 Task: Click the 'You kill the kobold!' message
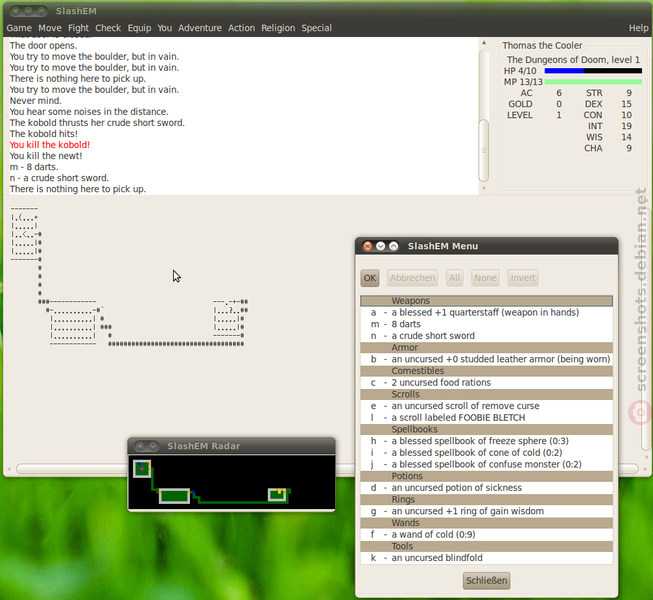pos(50,145)
